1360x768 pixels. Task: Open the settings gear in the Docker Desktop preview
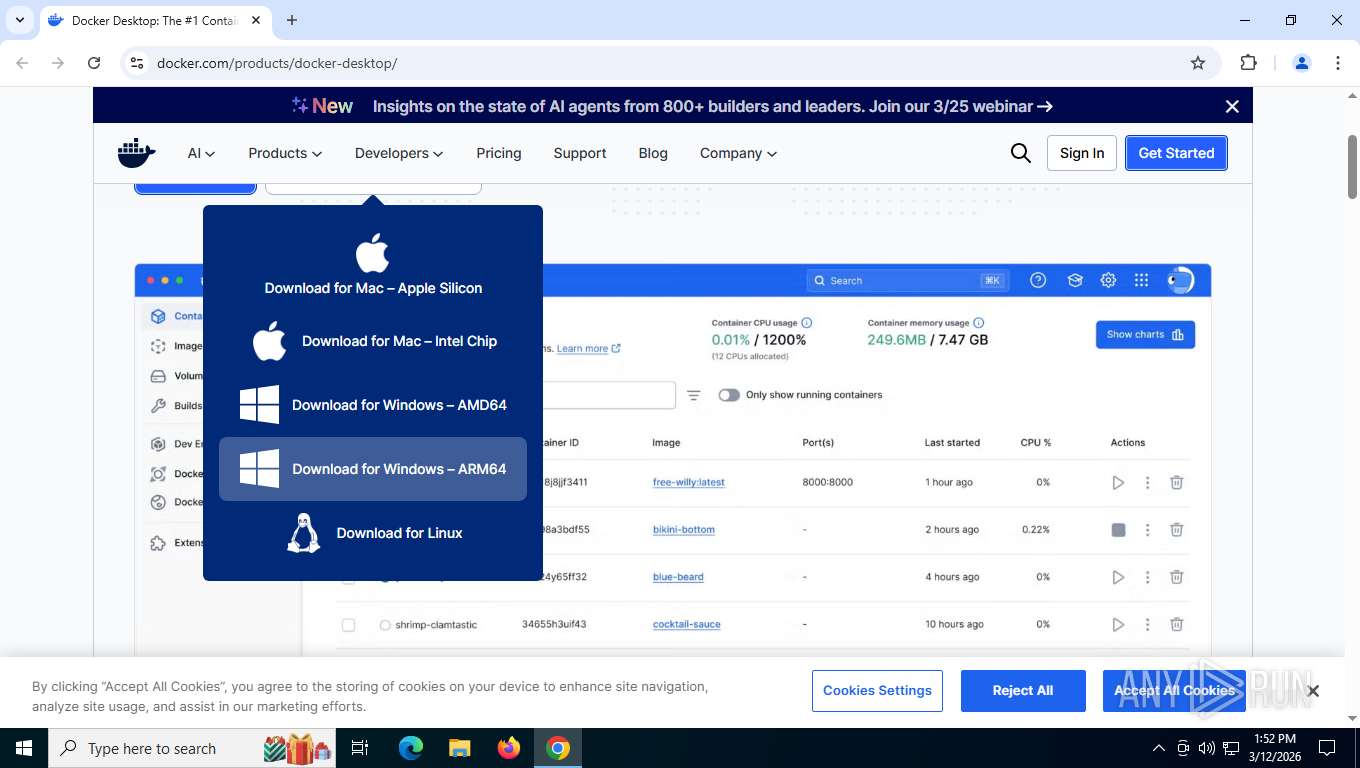[1108, 280]
